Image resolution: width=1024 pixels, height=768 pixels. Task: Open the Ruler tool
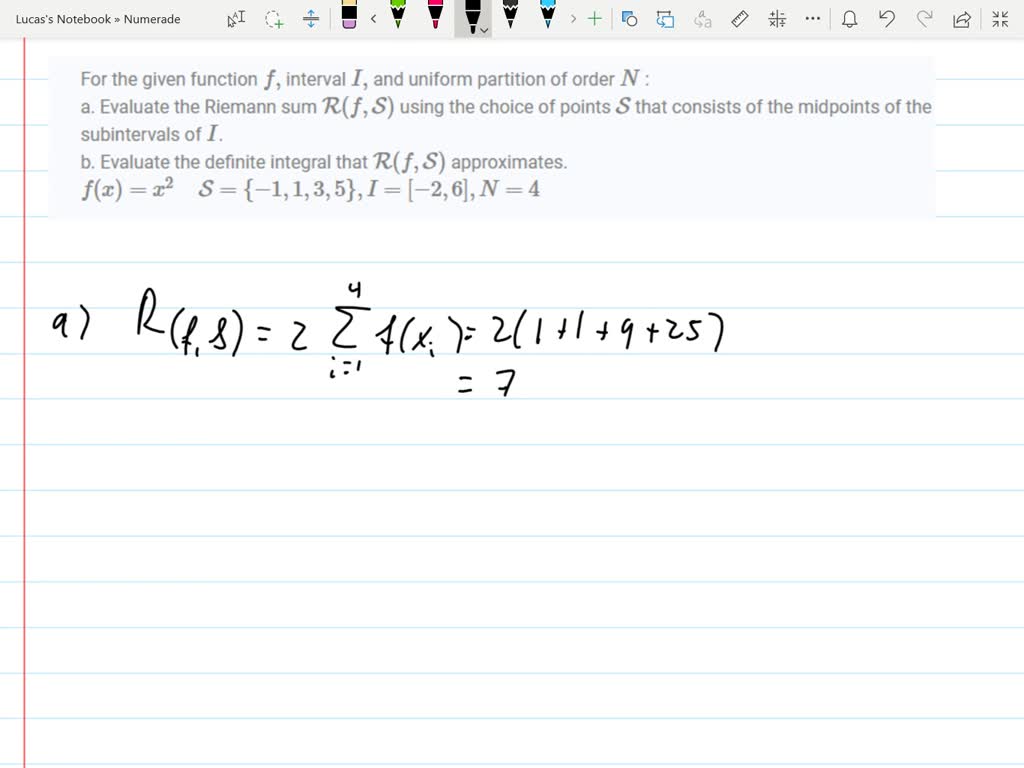(x=738, y=18)
